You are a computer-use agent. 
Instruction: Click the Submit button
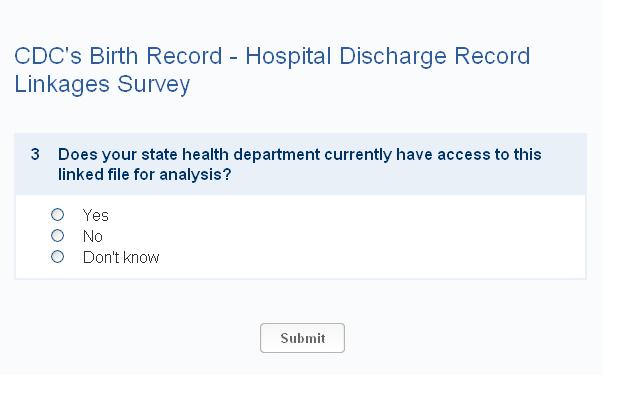(x=302, y=338)
